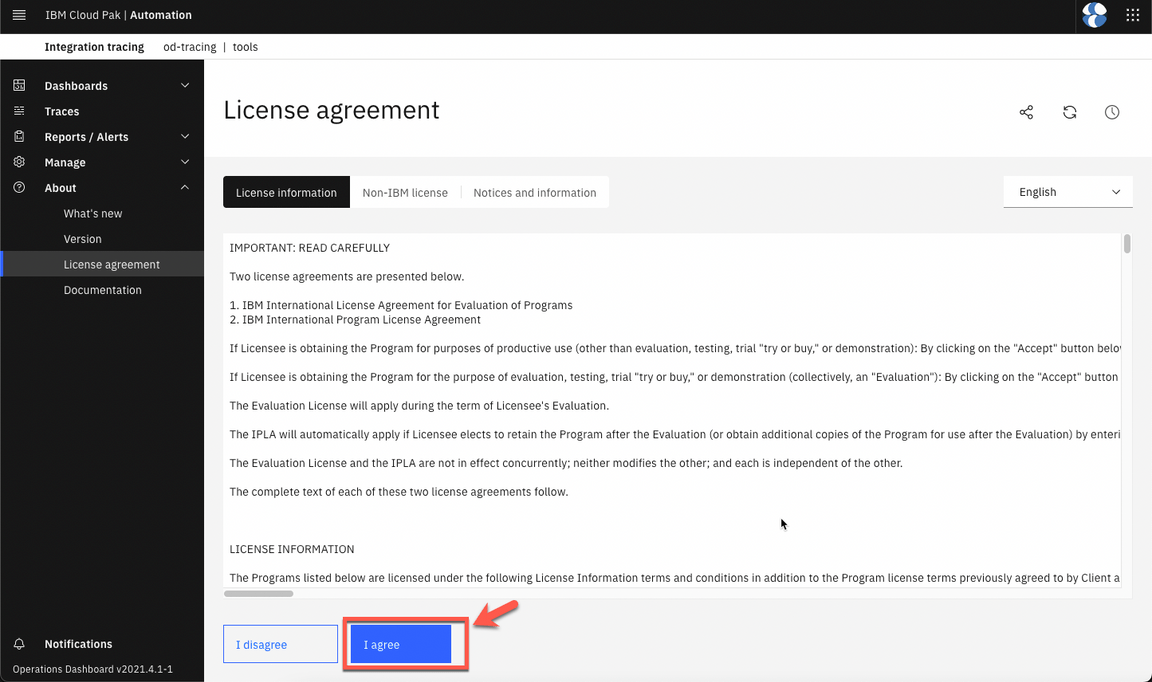The height and width of the screenshot is (682, 1152).
Task: Switch to the Non-IBM license tab
Action: point(405,193)
